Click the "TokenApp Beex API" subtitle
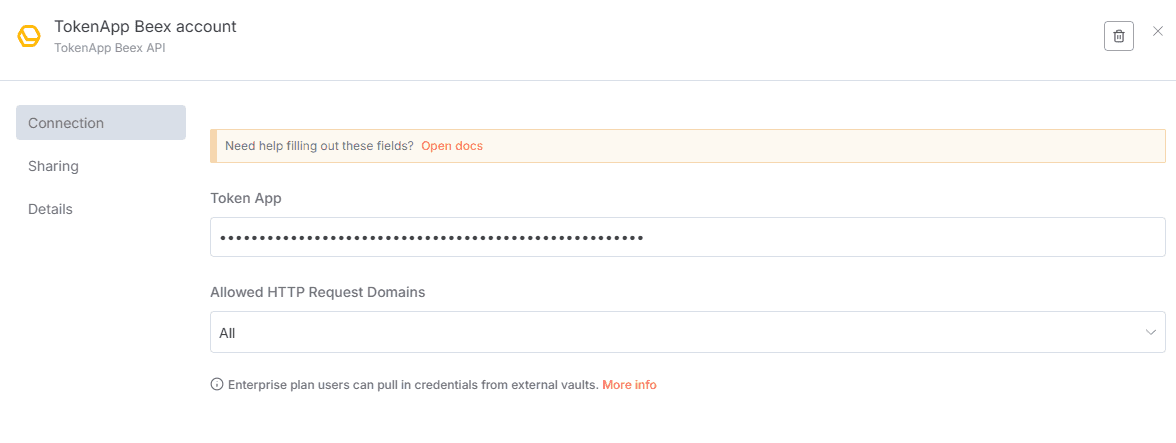1176x443 pixels. pos(109,47)
